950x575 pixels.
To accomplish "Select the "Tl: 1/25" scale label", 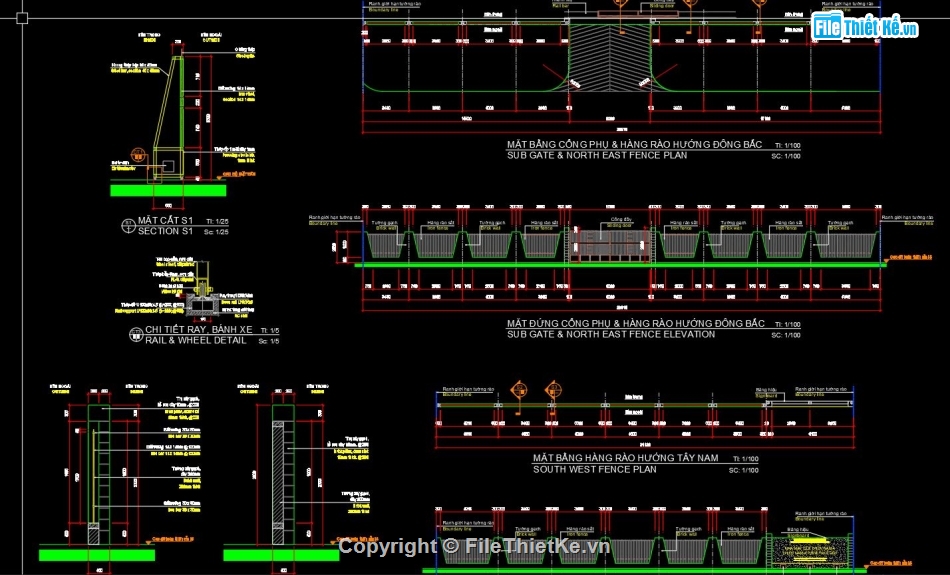I will point(217,222).
